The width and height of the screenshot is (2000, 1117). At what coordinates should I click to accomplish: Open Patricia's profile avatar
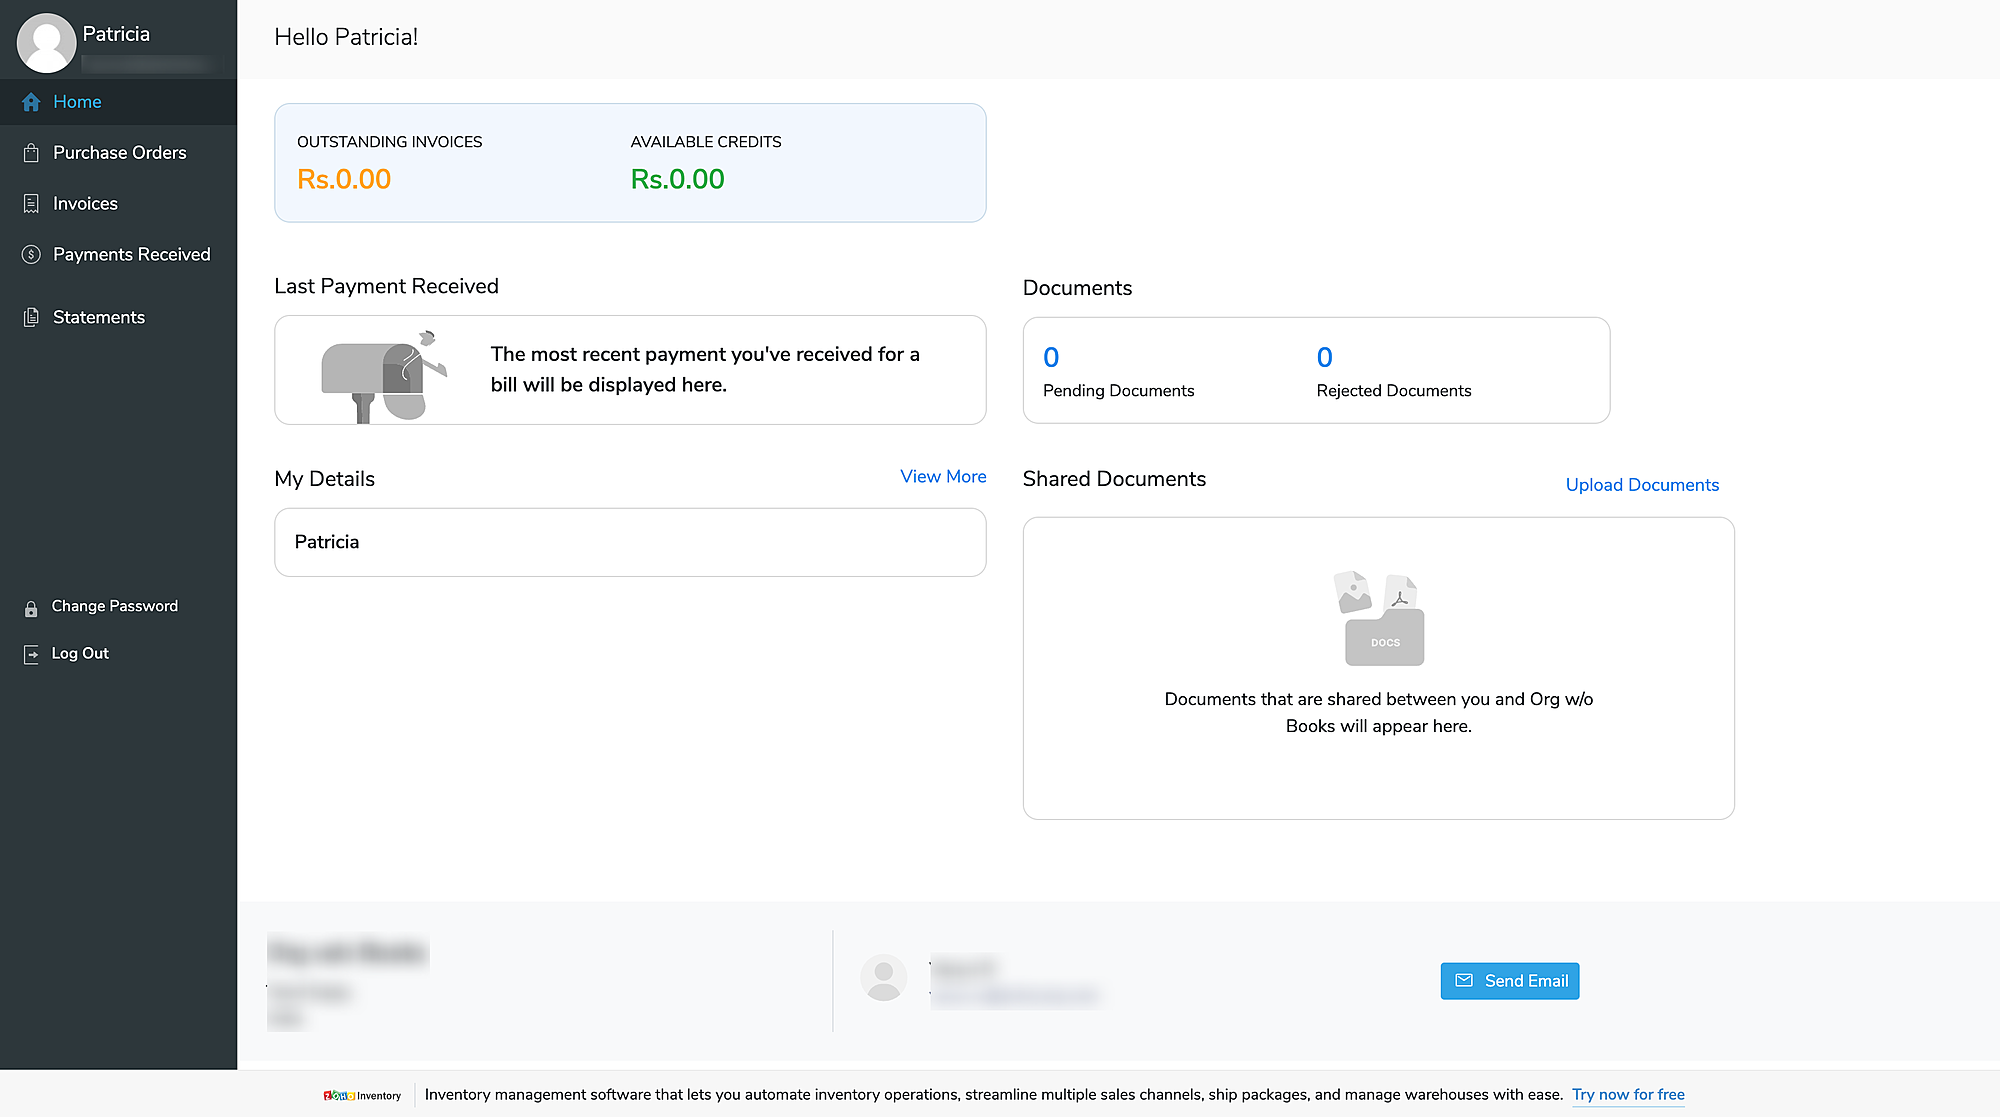pyautogui.click(x=46, y=41)
